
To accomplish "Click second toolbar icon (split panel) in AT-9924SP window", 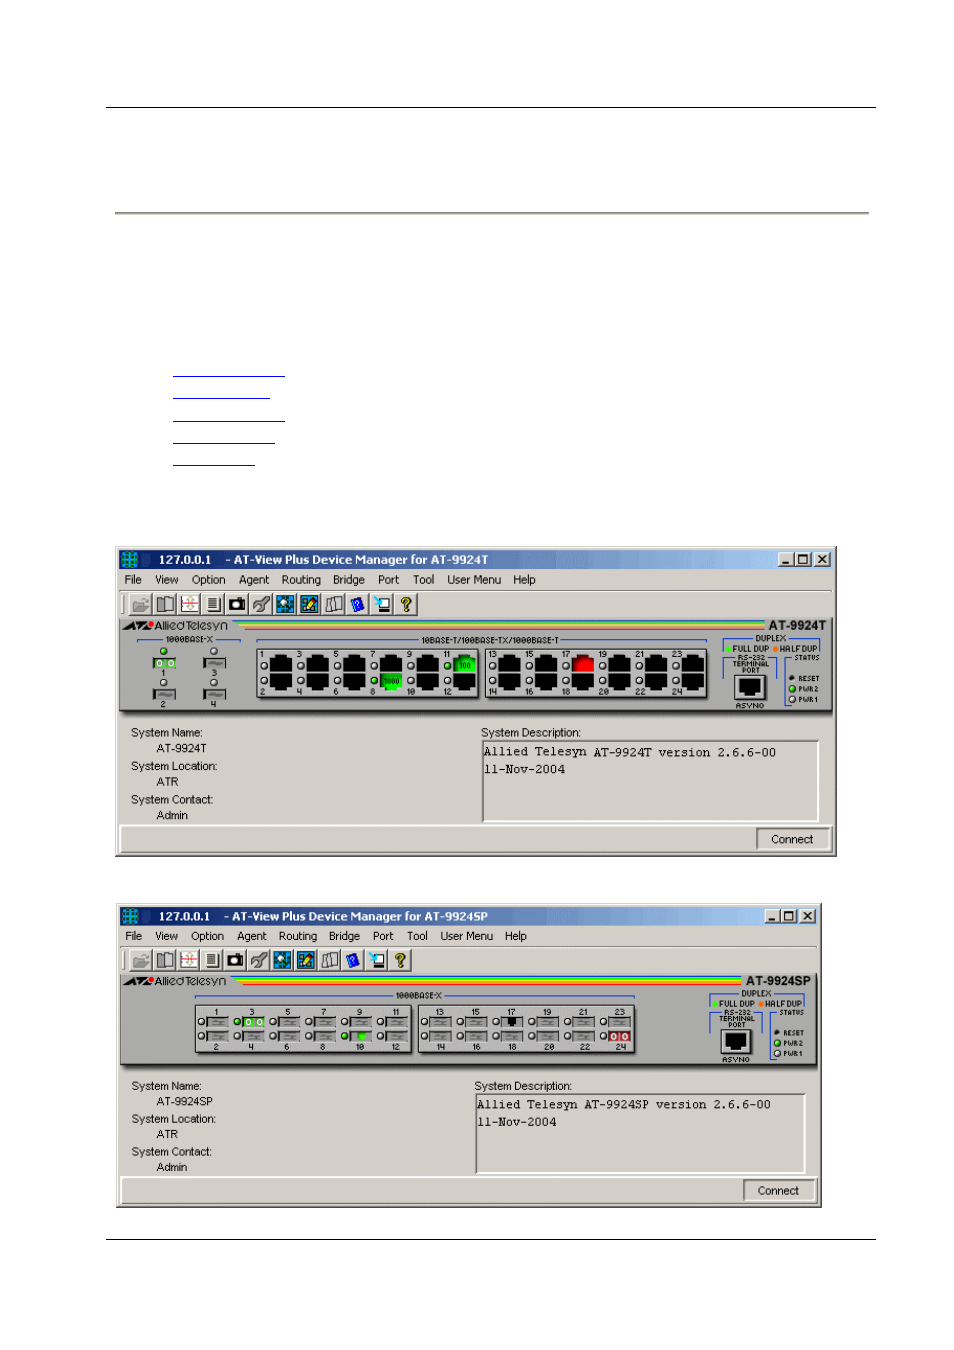I will coord(165,960).
